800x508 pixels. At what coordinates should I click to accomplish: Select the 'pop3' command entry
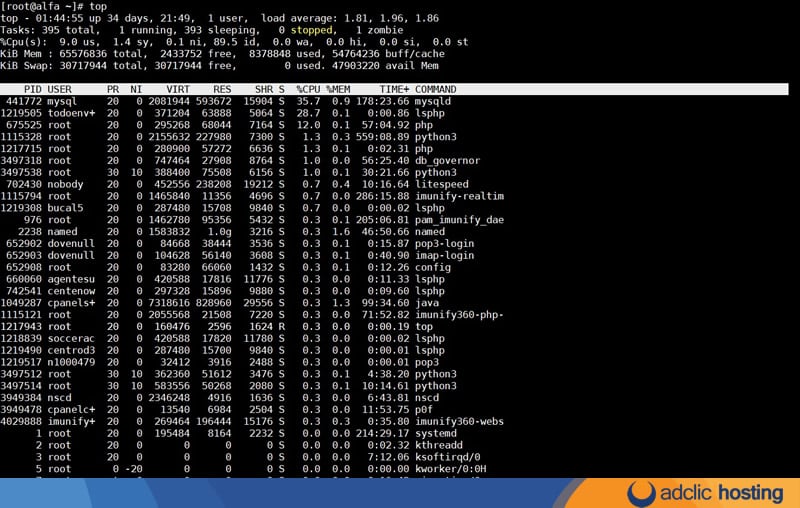[x=427, y=362]
